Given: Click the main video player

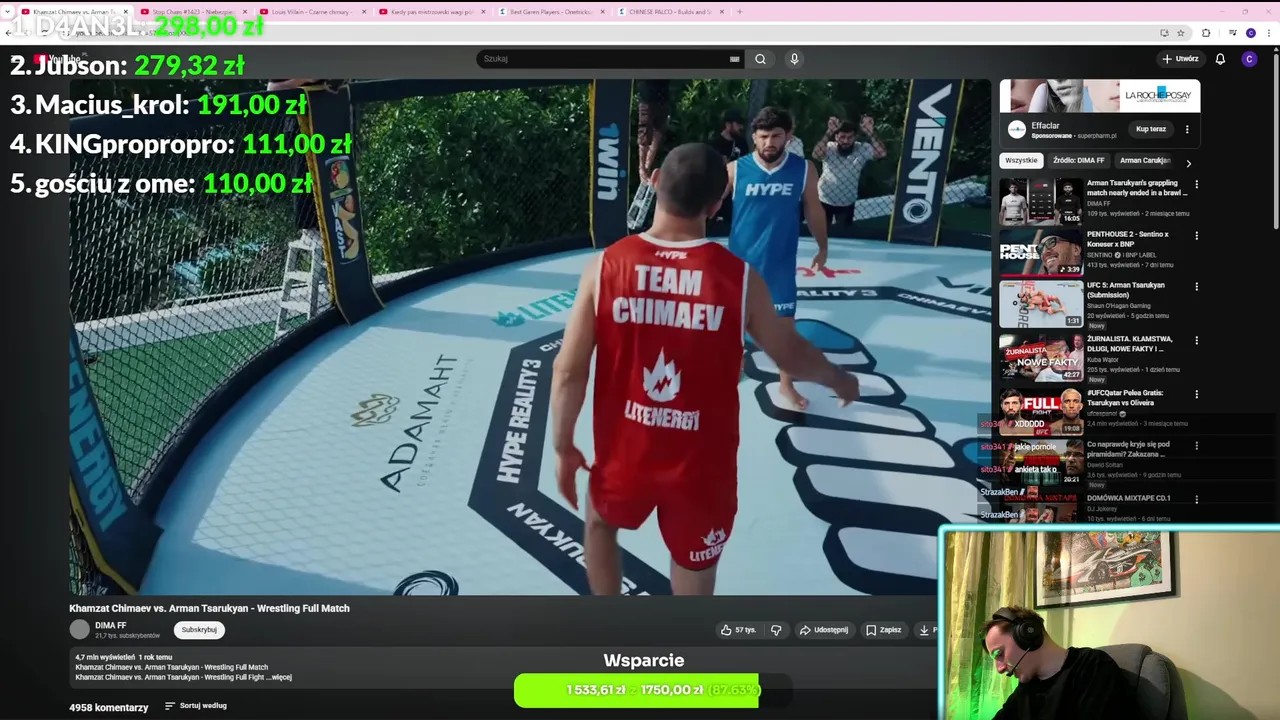Looking at the screenshot, I should point(530,337).
